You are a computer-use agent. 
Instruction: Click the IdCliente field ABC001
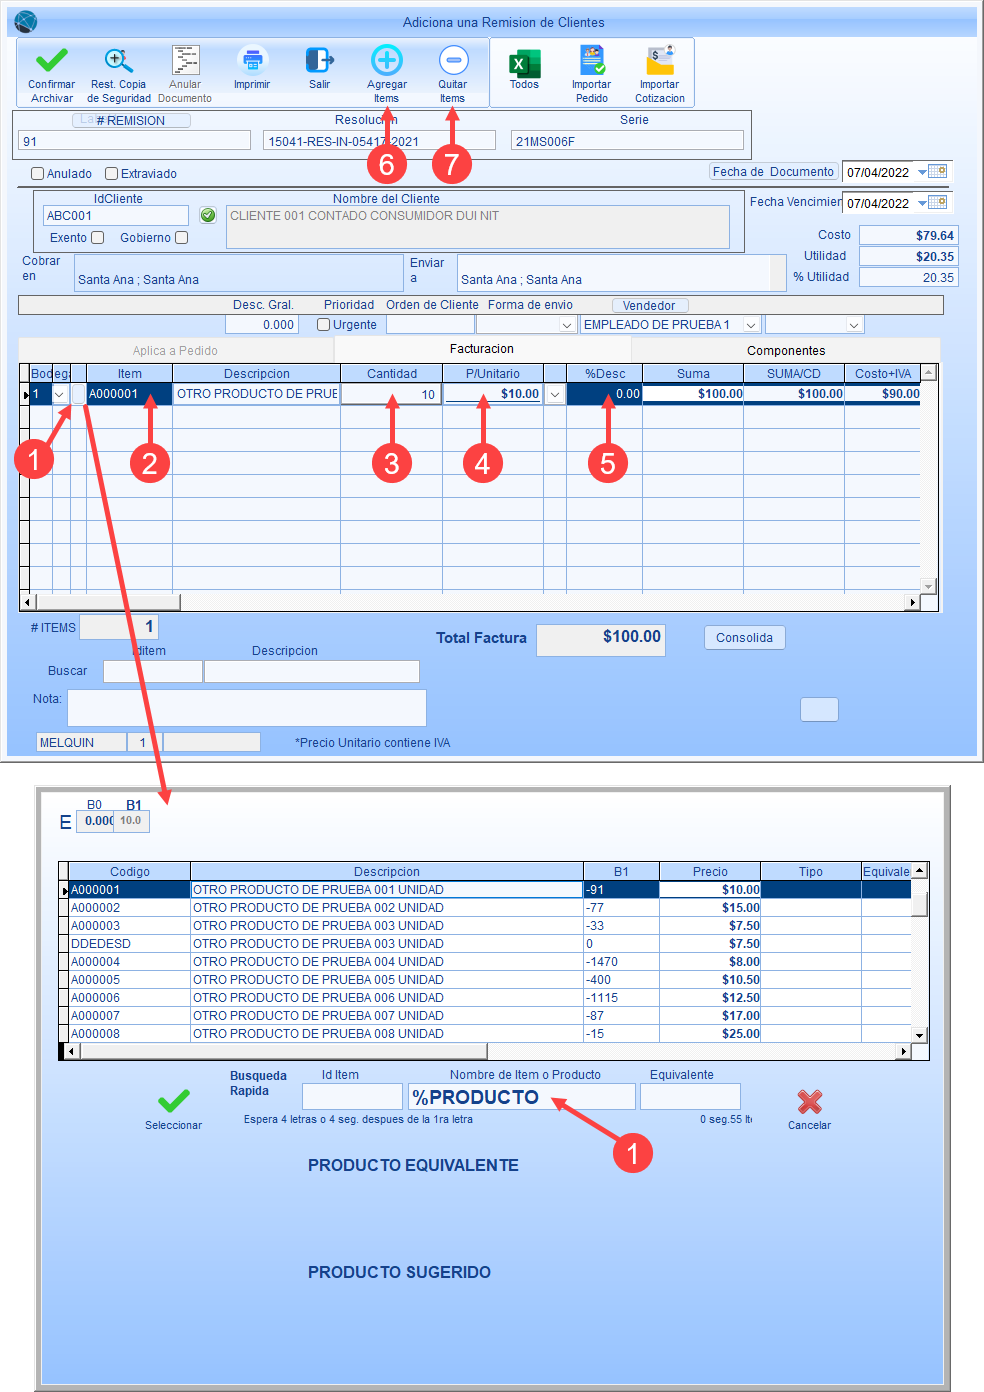pos(116,216)
